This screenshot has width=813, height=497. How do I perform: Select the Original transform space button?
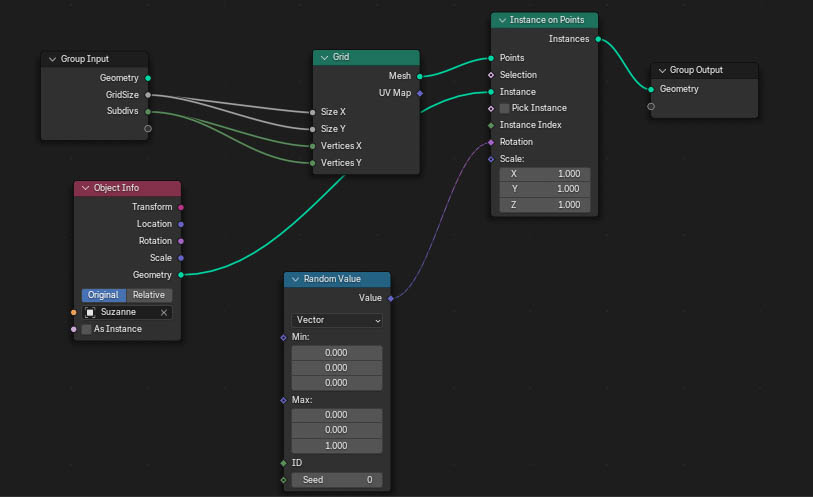103,295
